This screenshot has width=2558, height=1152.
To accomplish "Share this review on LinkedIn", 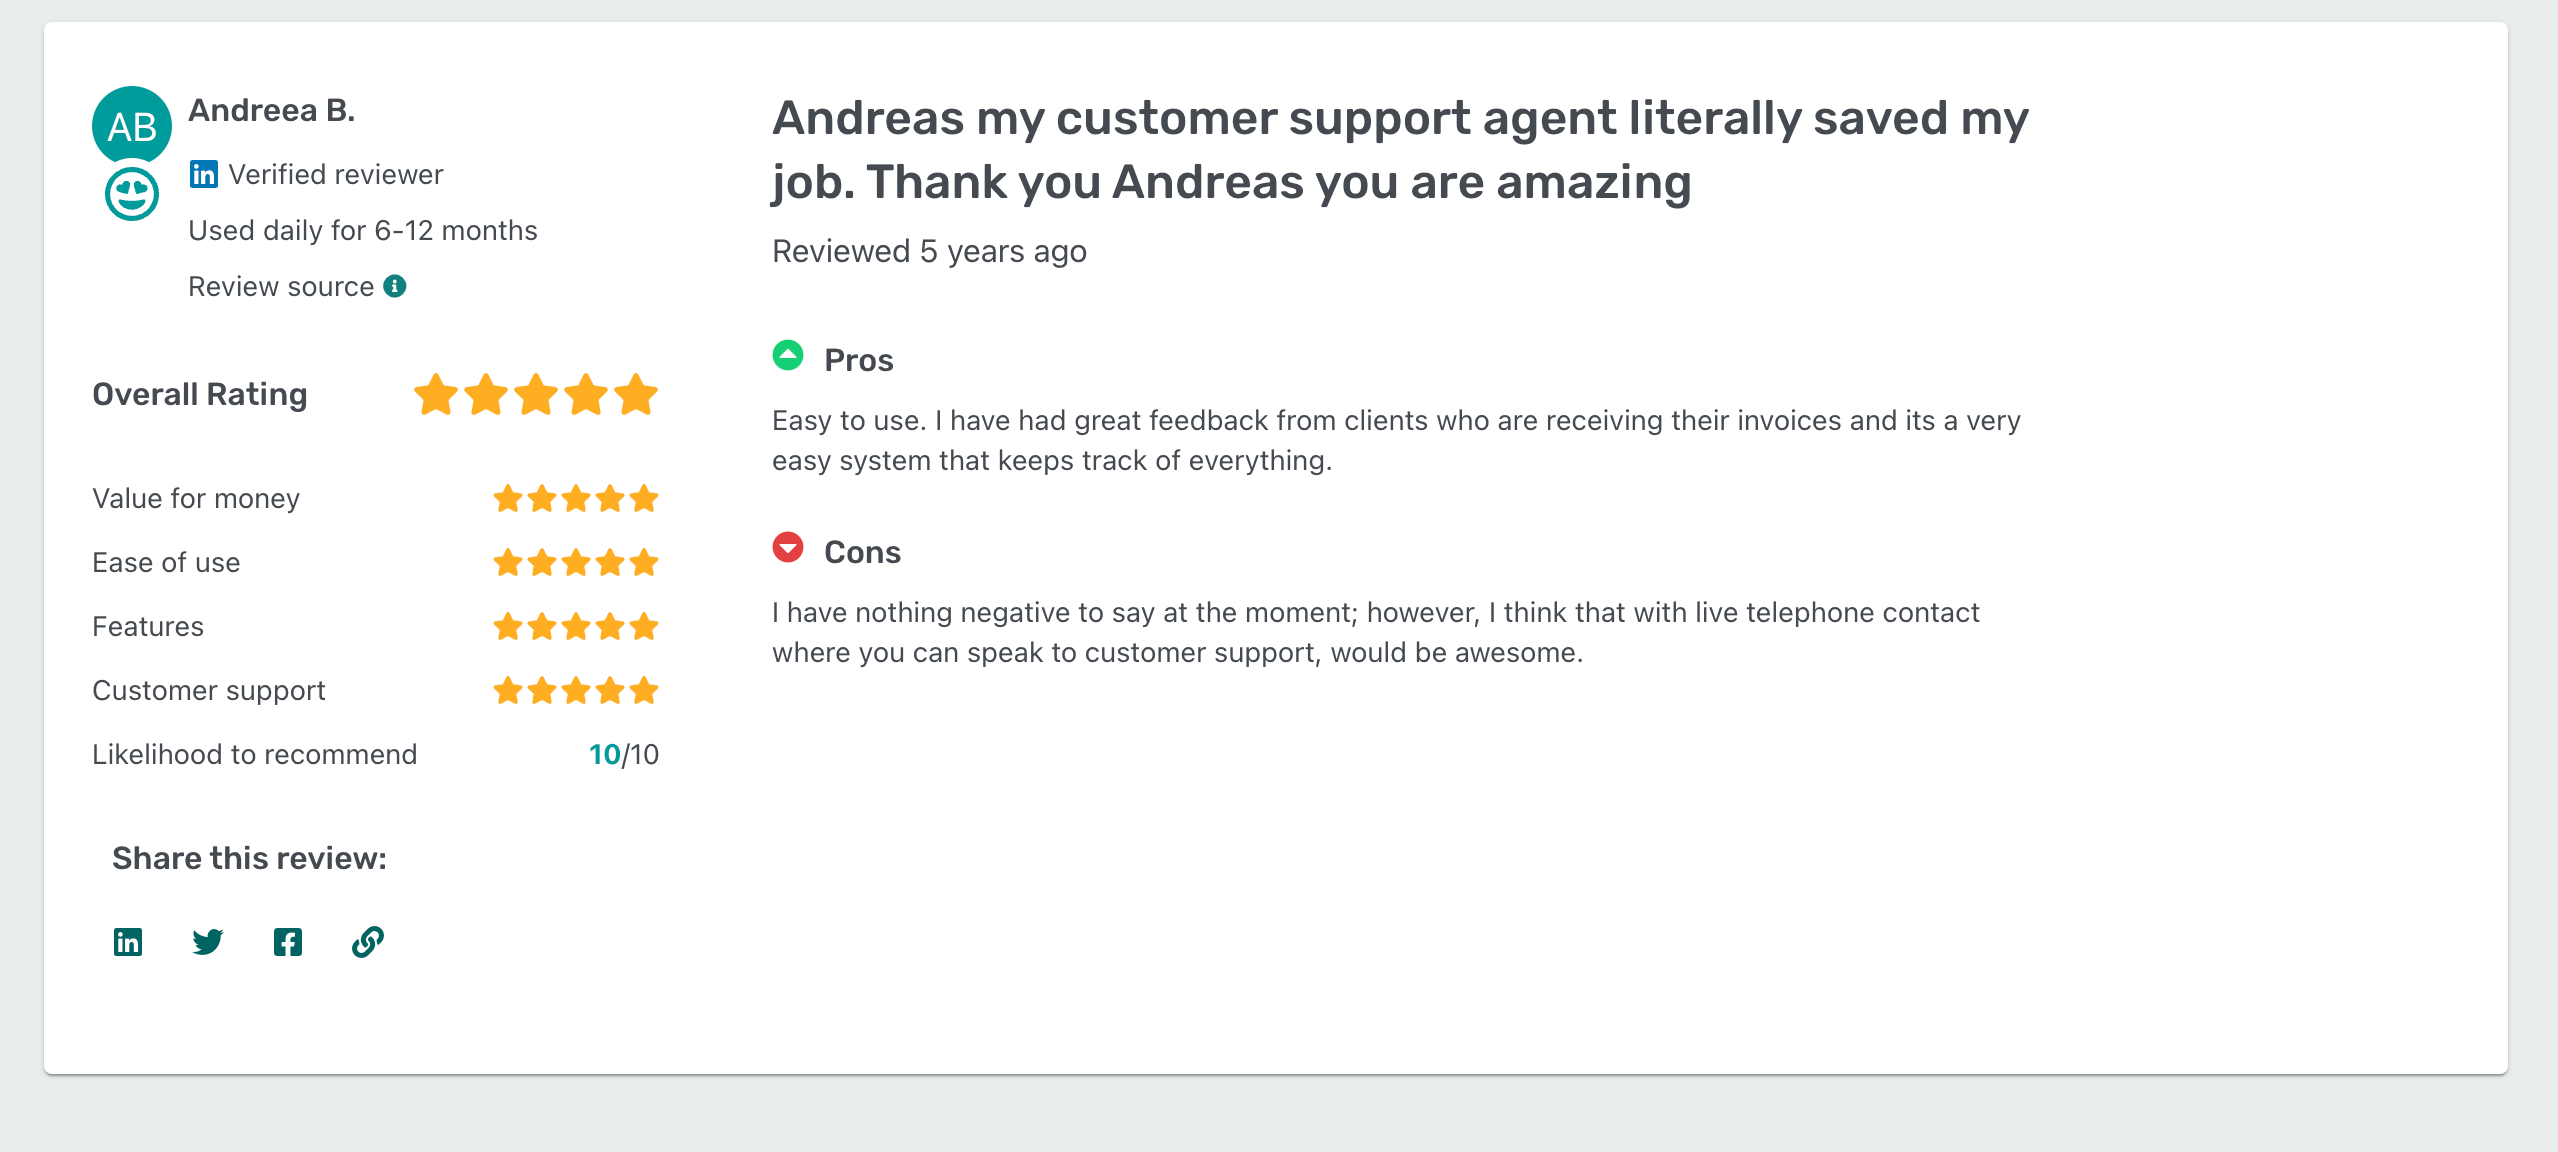I will pos(128,941).
